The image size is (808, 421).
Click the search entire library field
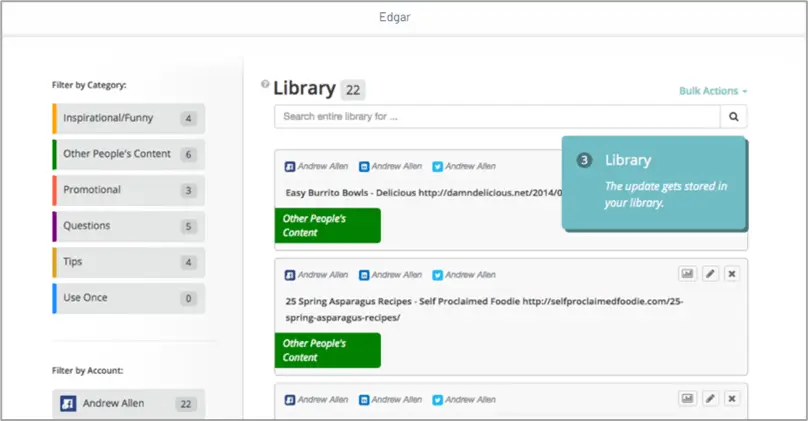point(497,117)
